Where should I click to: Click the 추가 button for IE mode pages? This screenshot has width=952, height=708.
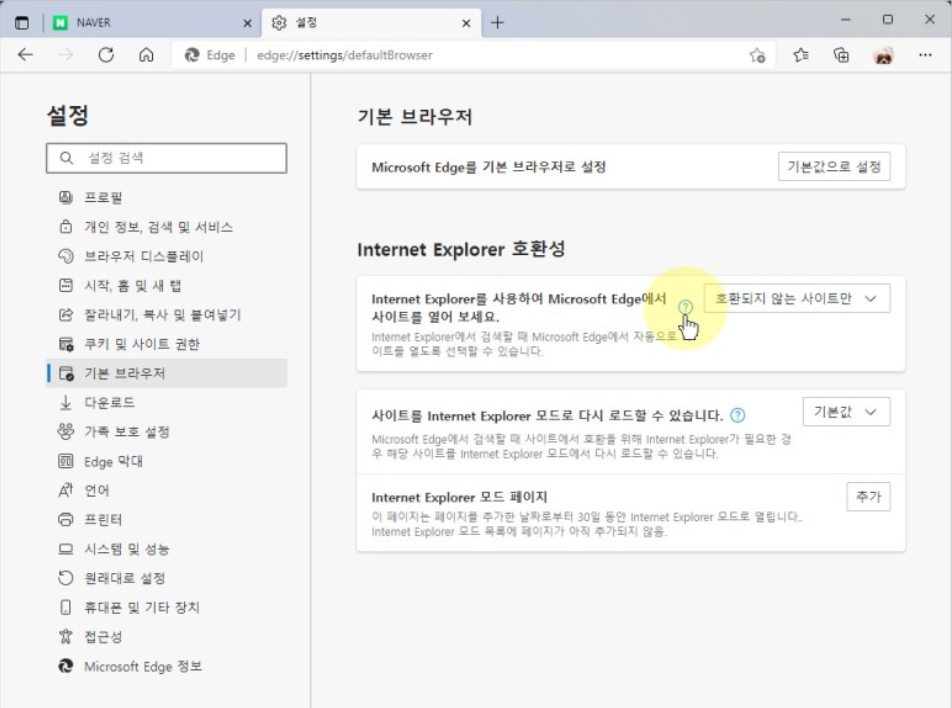[x=868, y=497]
